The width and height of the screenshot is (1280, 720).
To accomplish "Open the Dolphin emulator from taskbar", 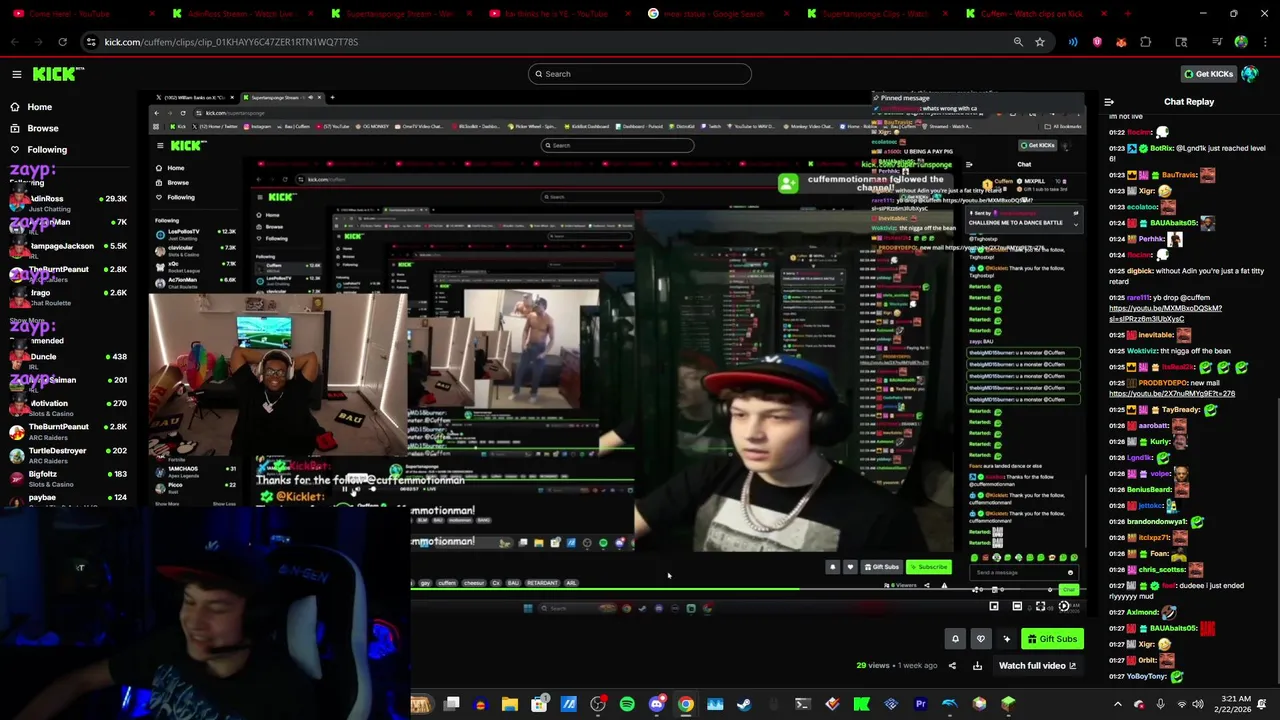I will 949,705.
